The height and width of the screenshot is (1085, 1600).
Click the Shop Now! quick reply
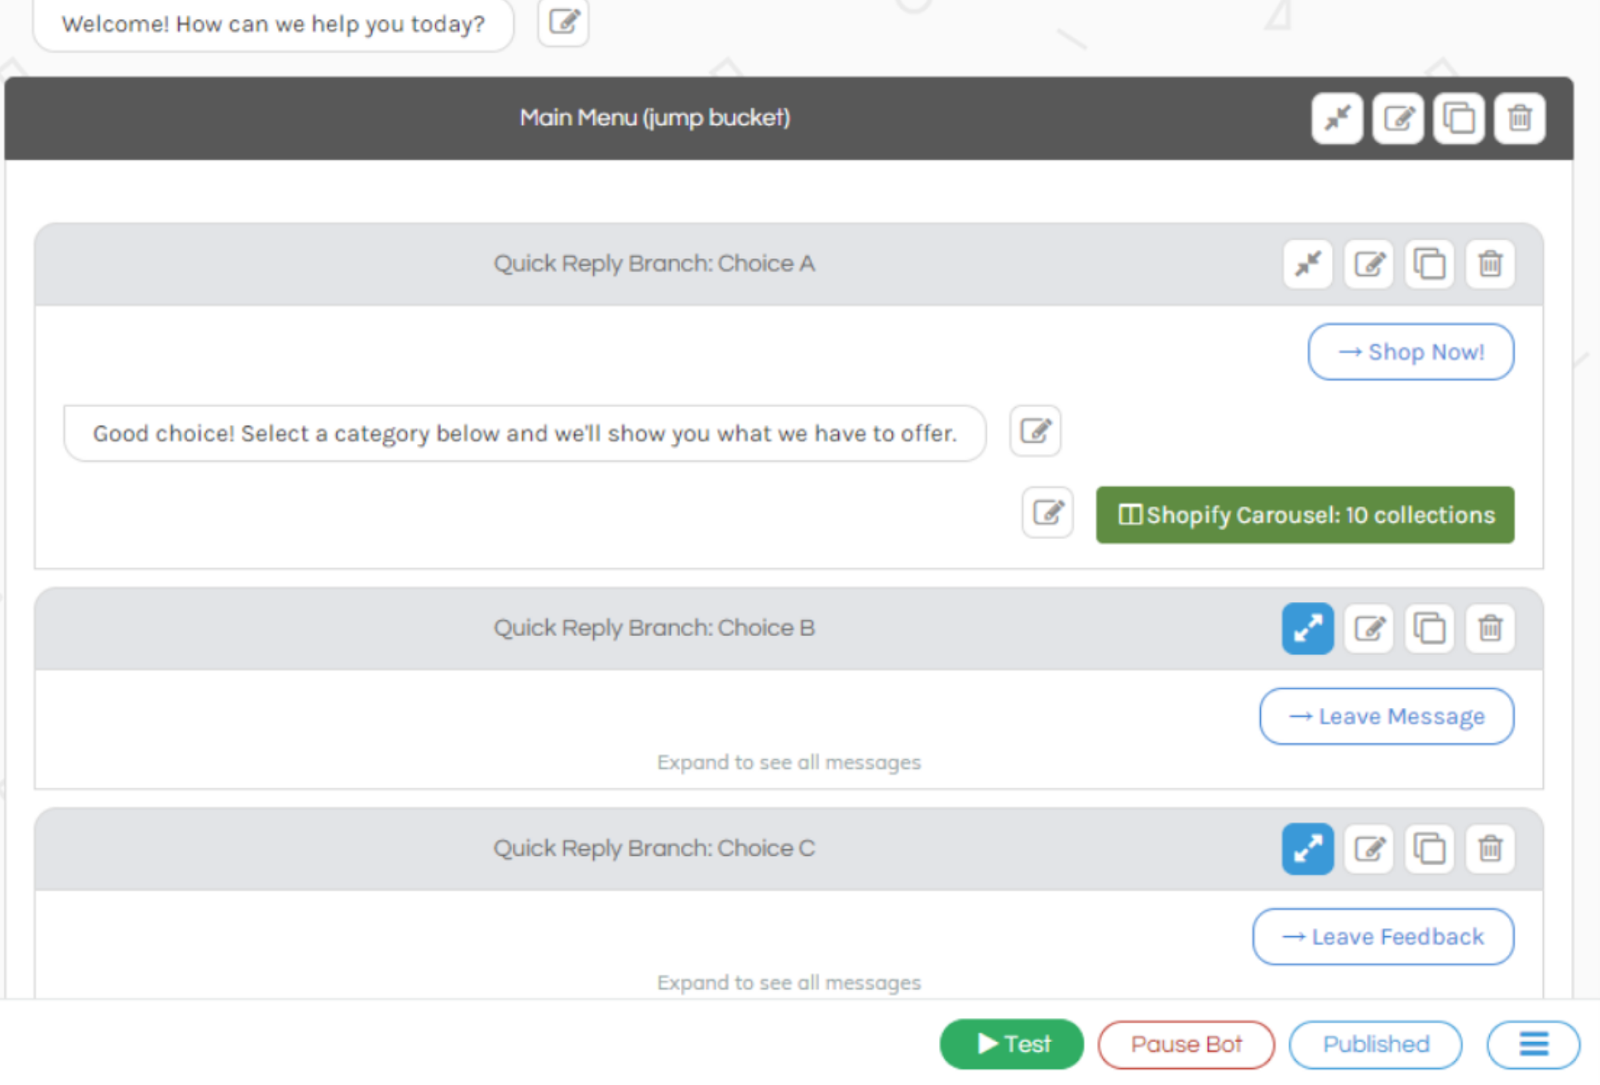pos(1411,352)
